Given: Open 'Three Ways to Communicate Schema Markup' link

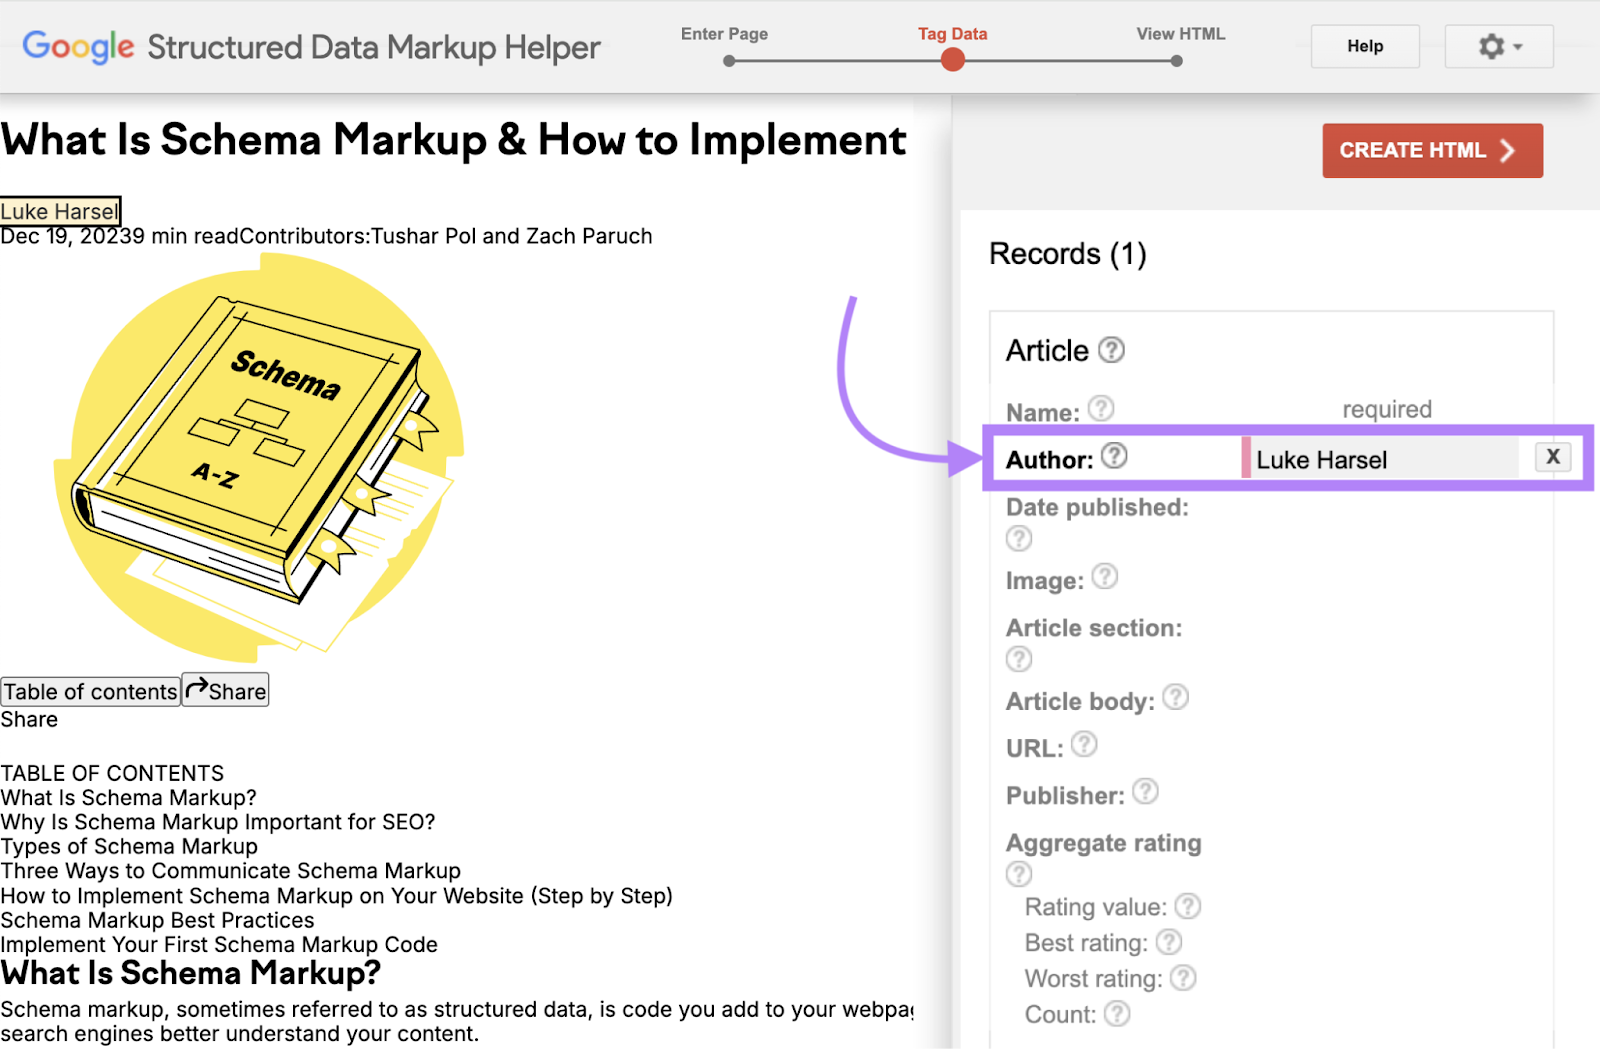Looking at the screenshot, I should point(230,870).
